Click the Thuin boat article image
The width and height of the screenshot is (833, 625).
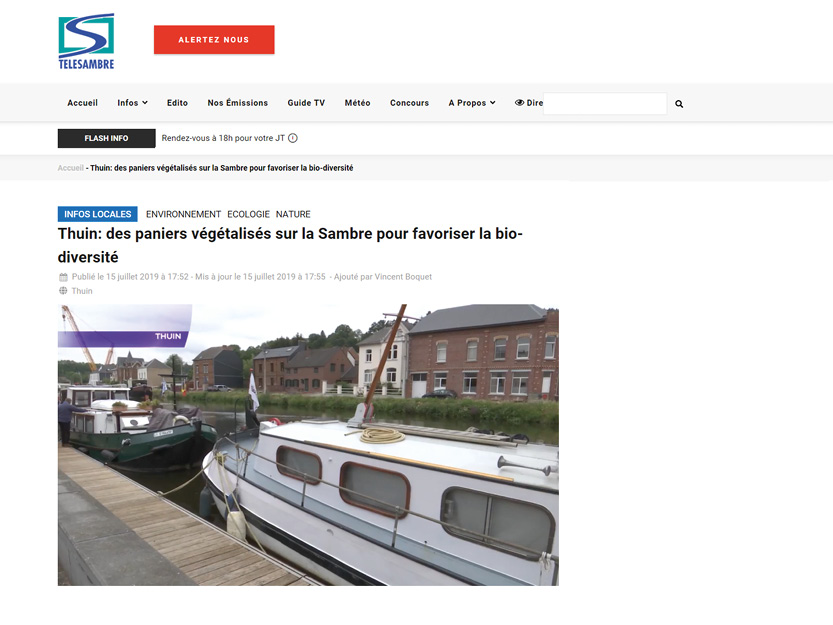point(308,445)
